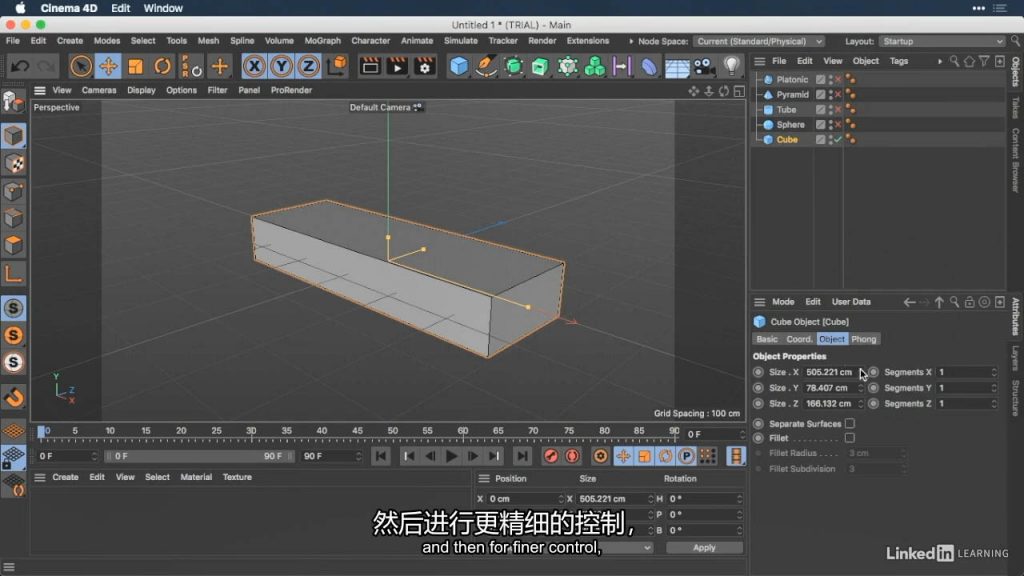The height and width of the screenshot is (576, 1024).
Task: Open the viewport ProRender menu
Action: 291,90
